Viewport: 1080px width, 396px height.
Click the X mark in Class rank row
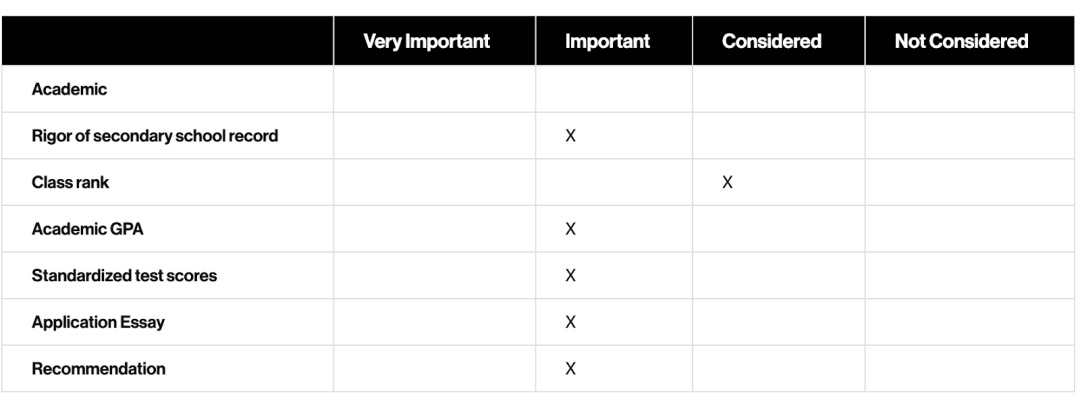tap(727, 183)
